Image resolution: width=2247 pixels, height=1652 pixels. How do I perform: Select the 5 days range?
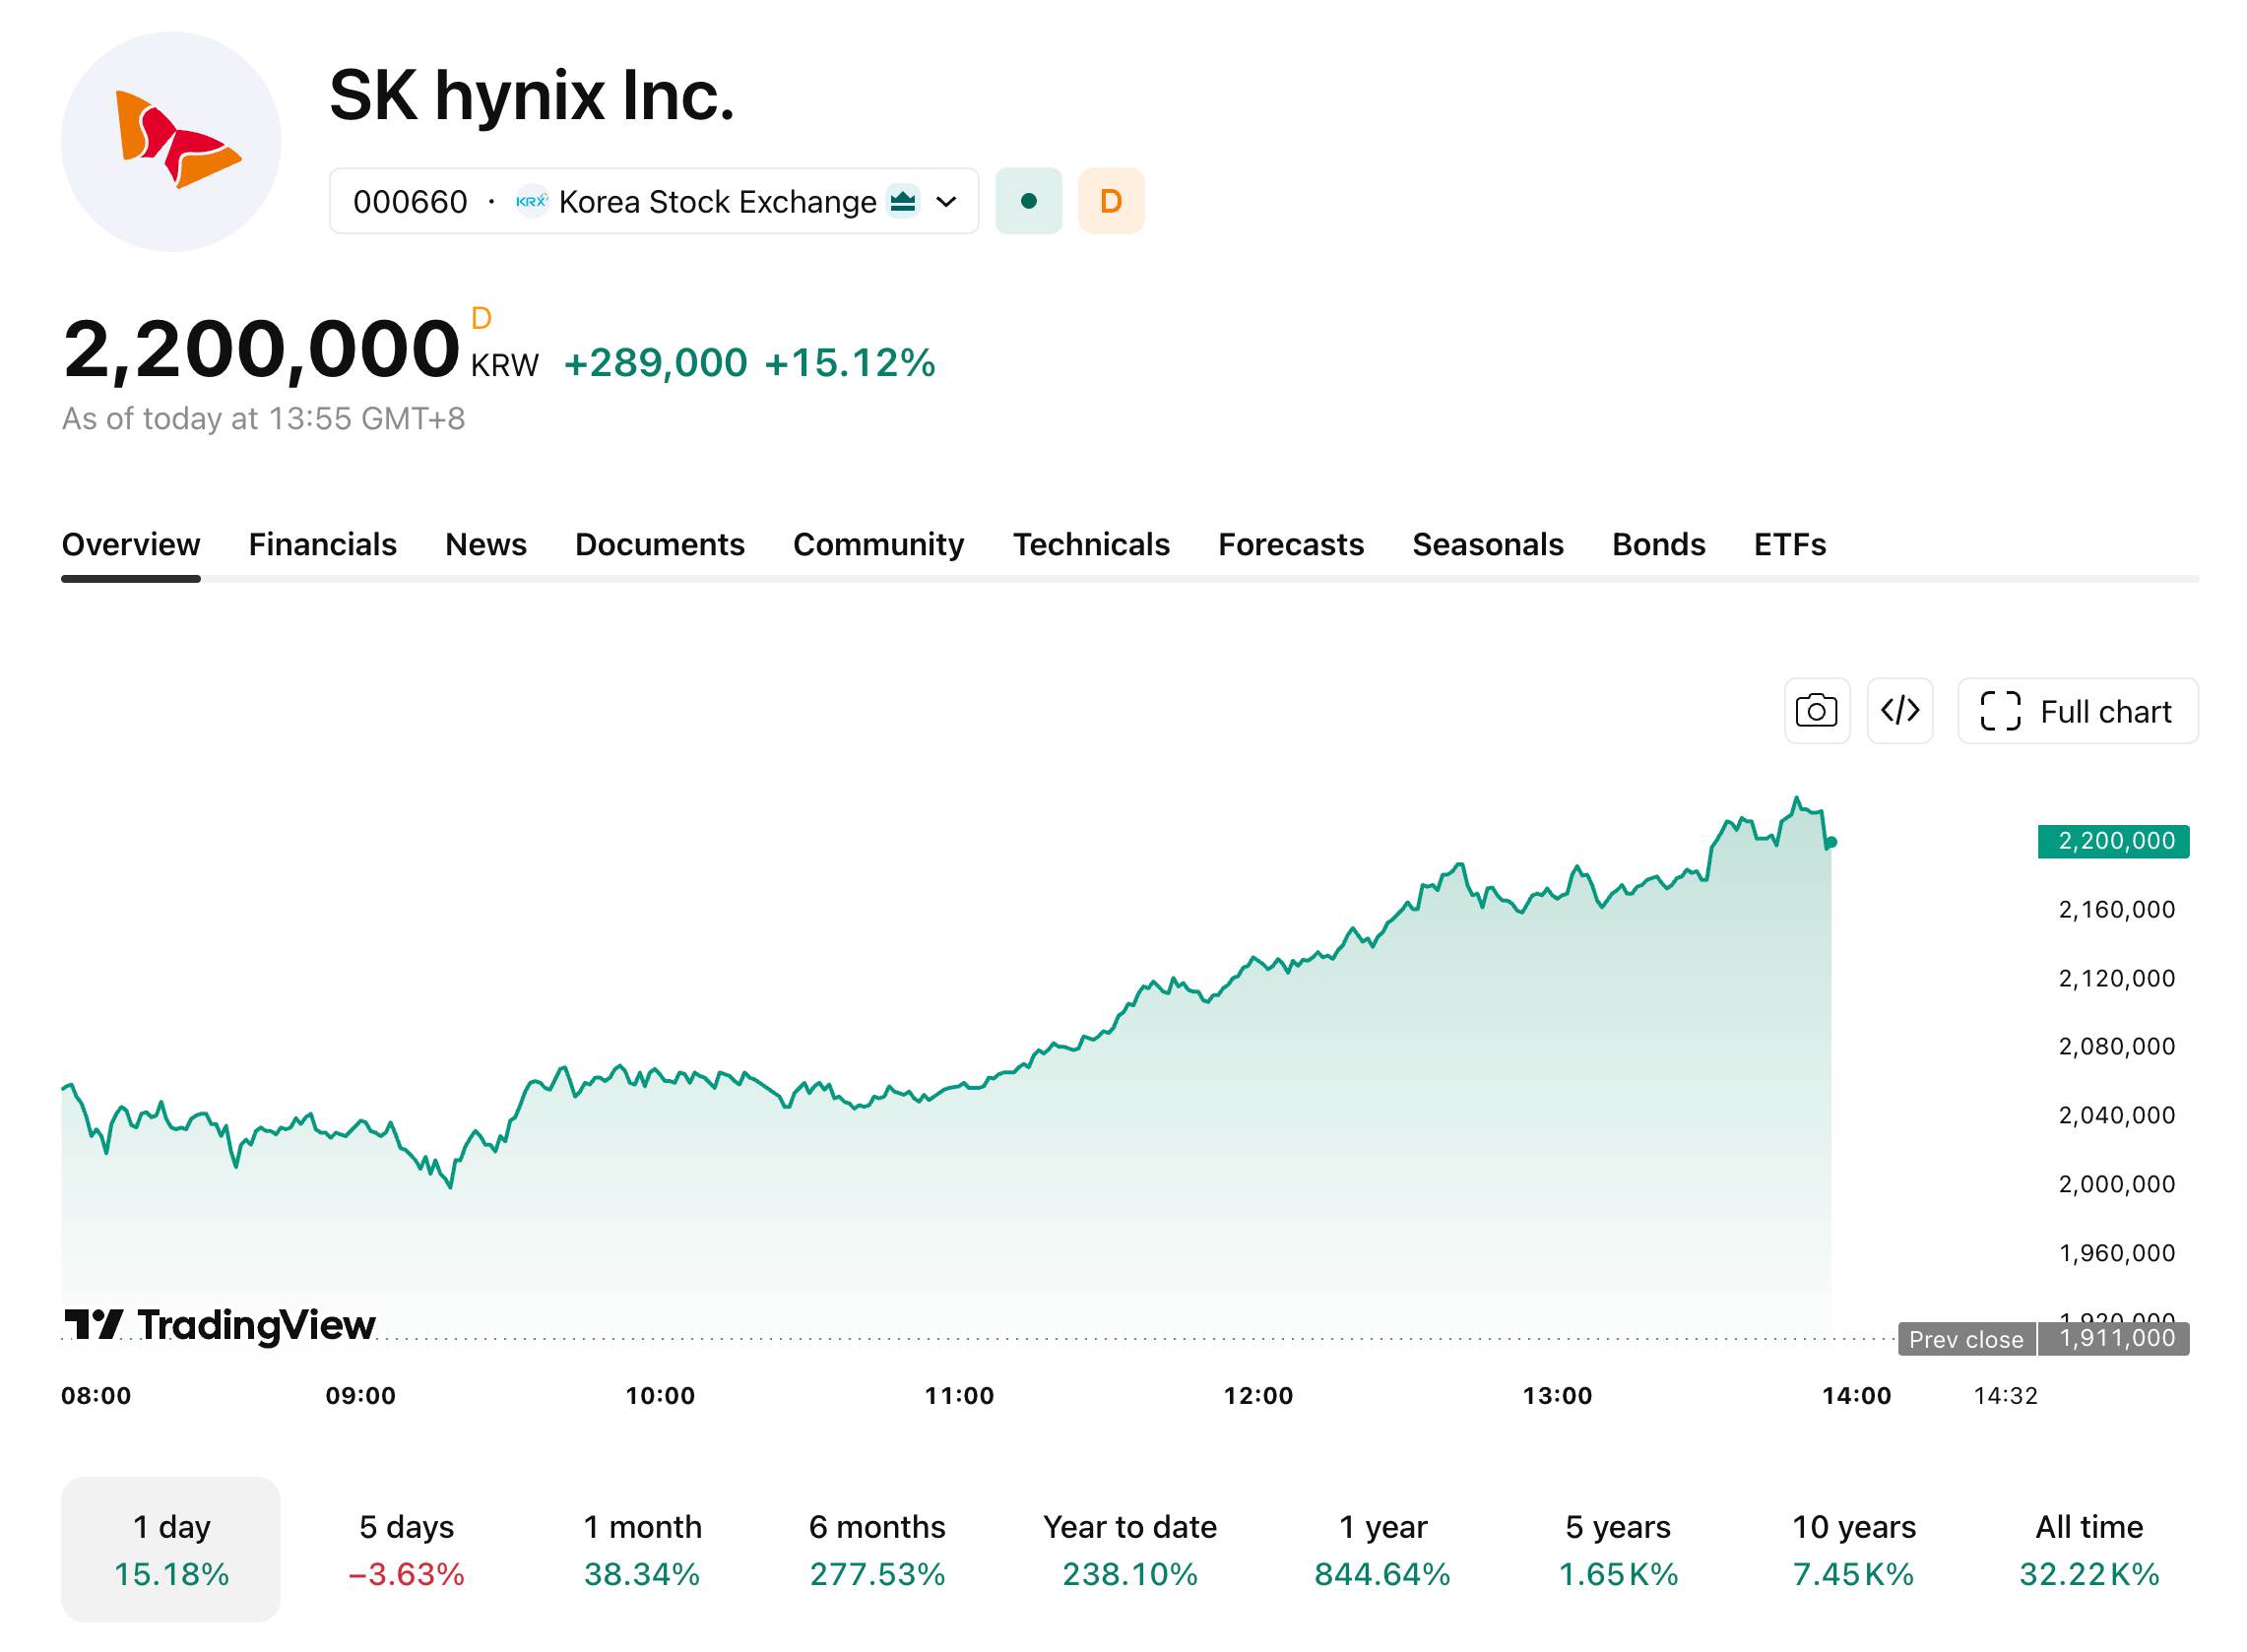point(406,1549)
